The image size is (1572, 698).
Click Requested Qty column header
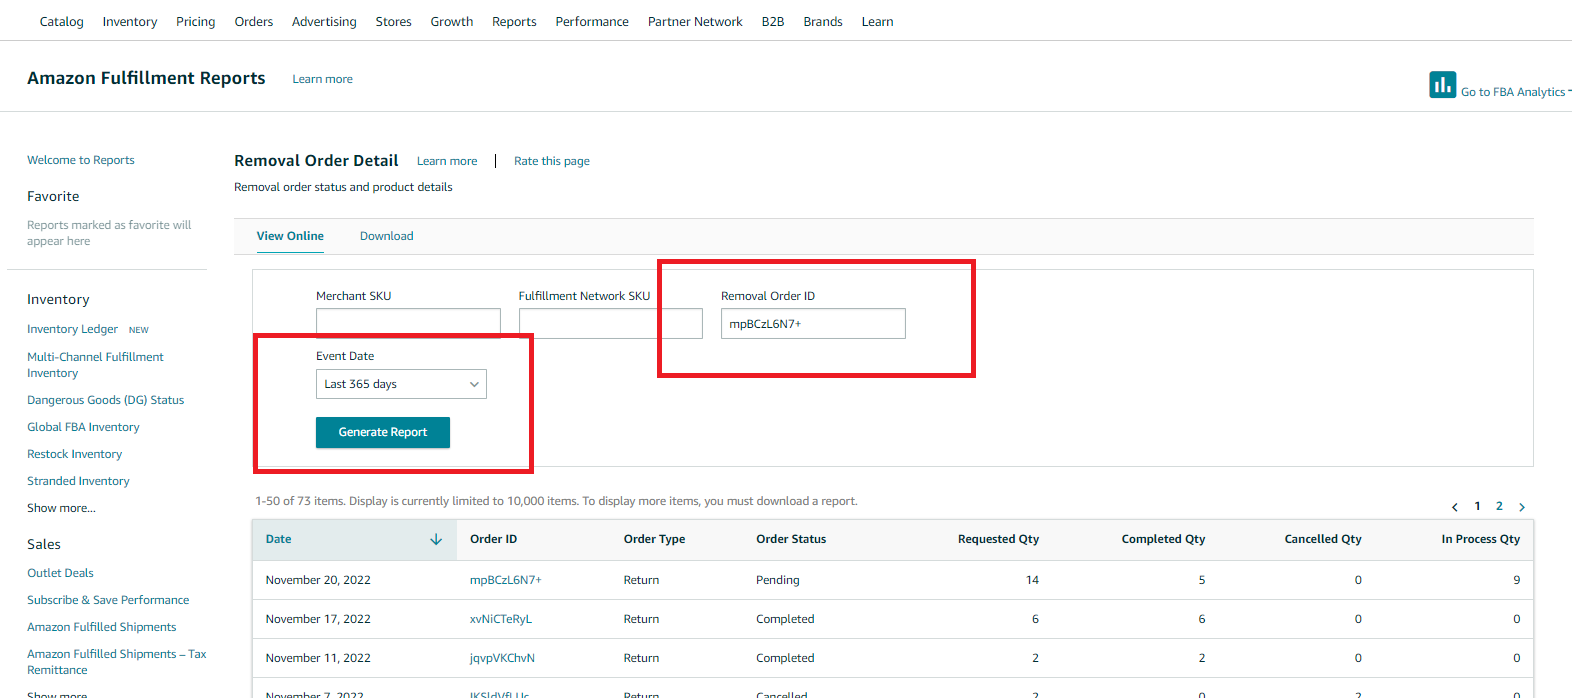[x=998, y=539]
